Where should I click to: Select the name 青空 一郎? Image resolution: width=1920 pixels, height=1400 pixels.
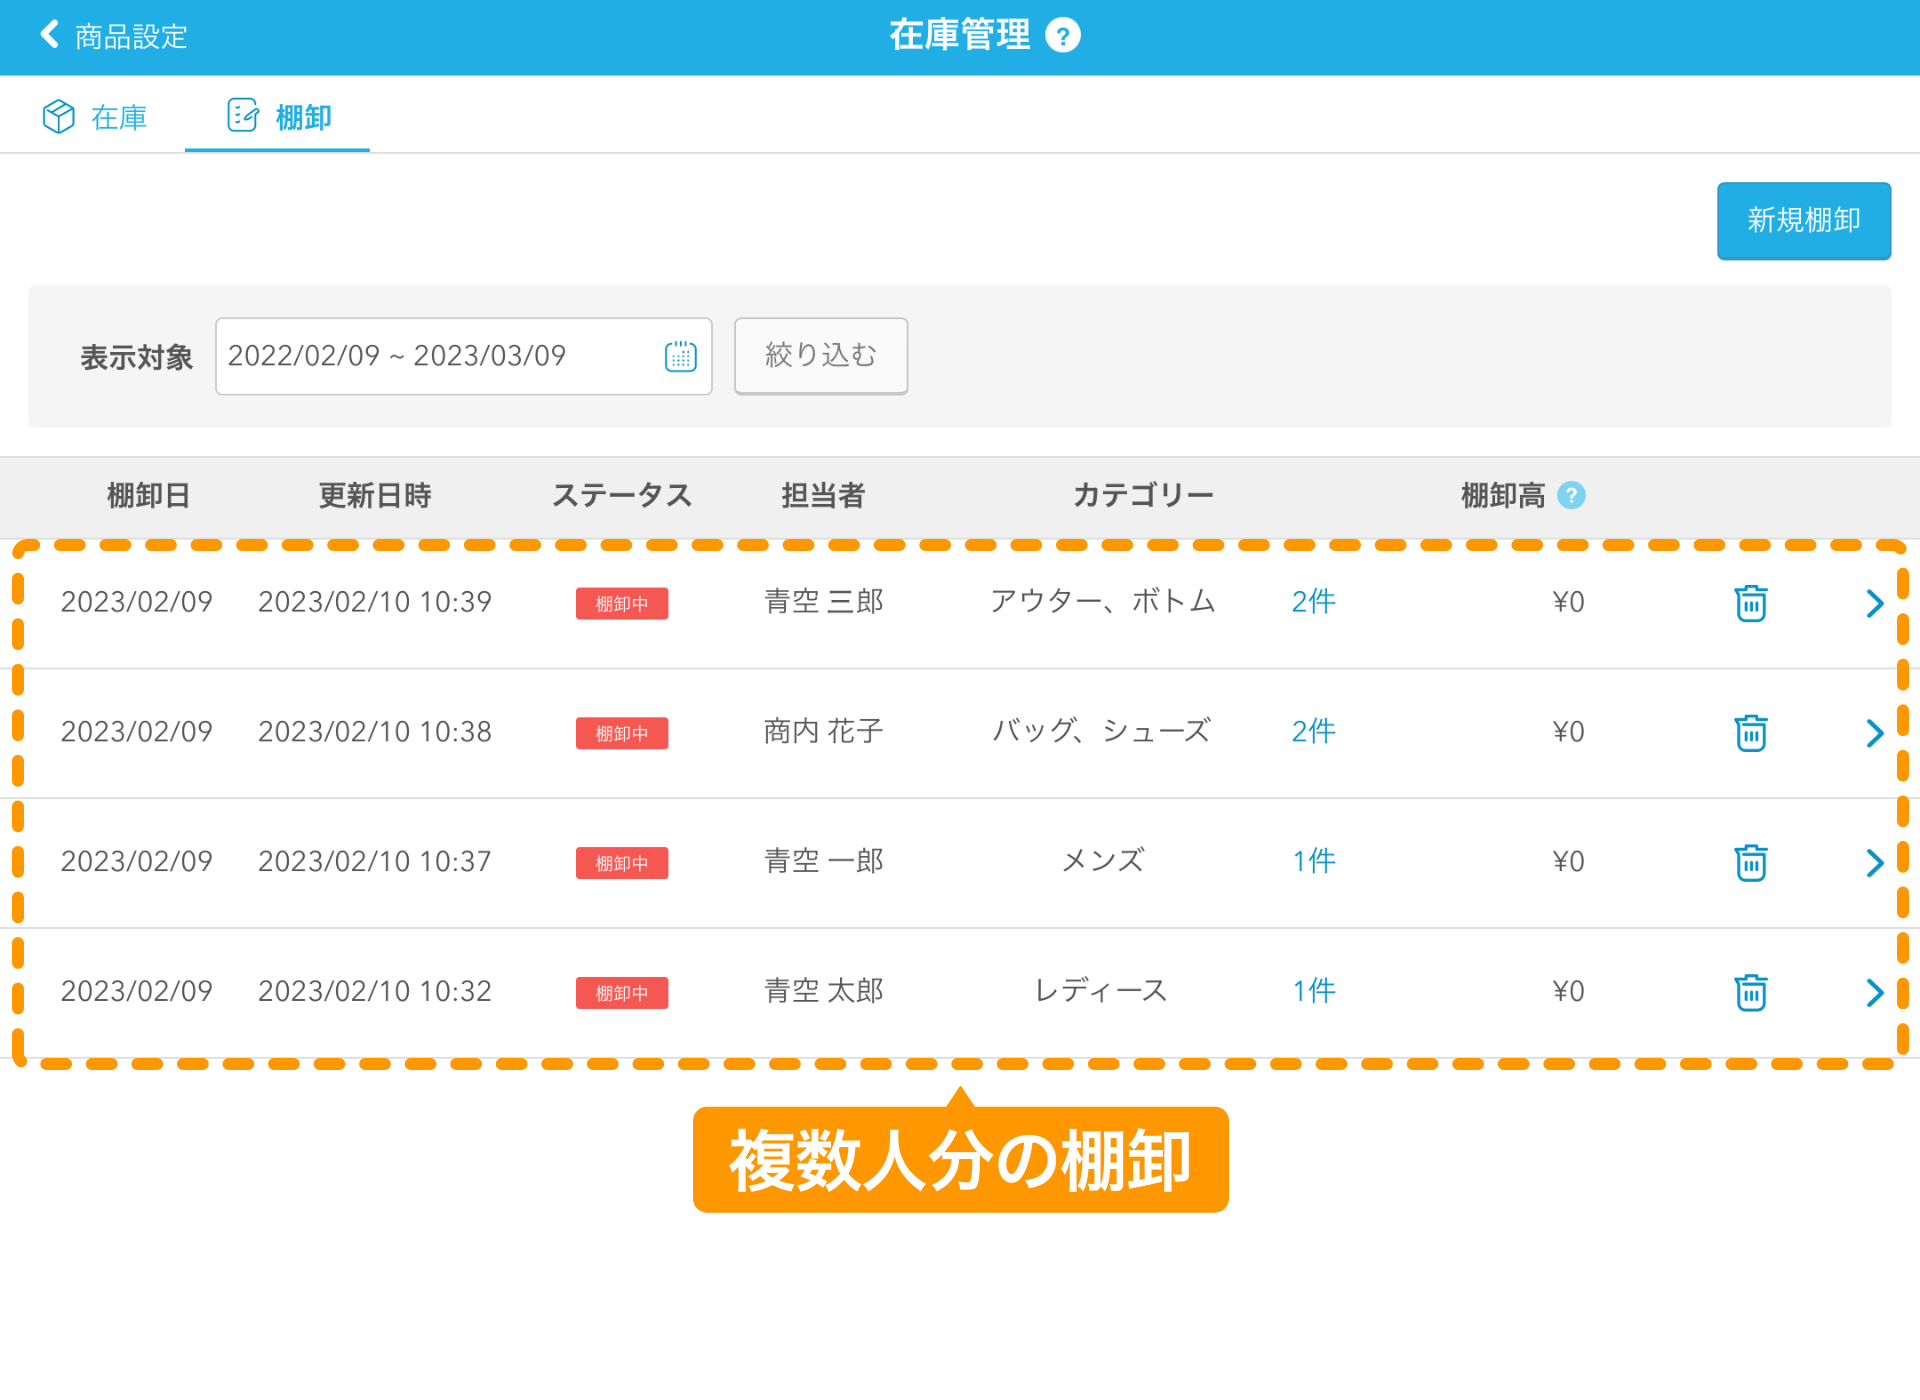pyautogui.click(x=824, y=861)
